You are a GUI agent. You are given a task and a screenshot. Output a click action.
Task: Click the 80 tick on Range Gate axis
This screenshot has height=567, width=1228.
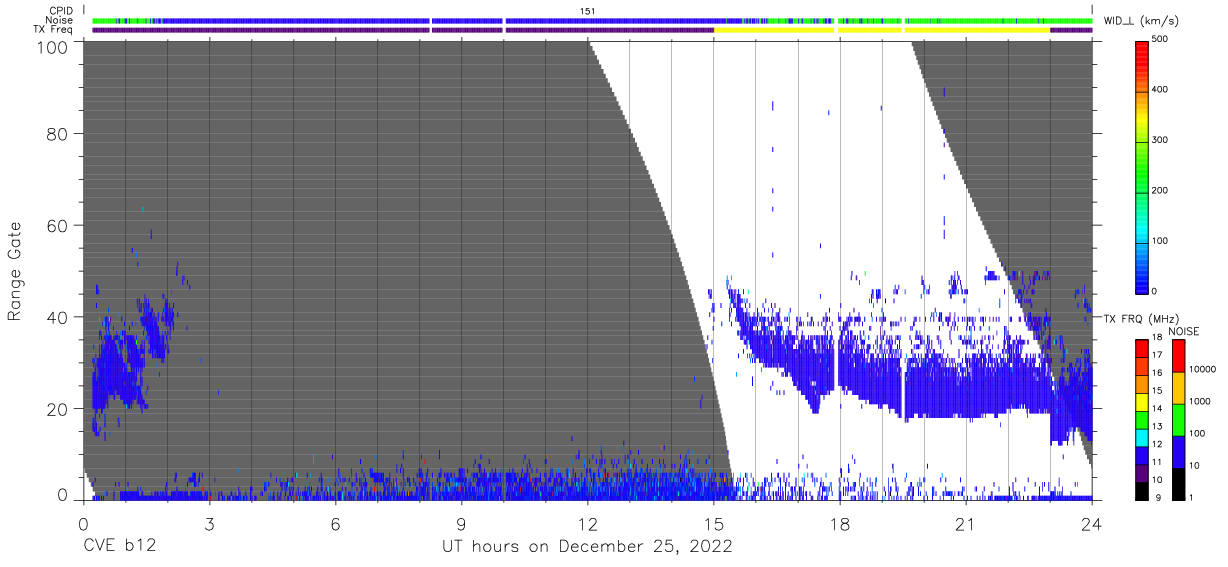(58, 133)
